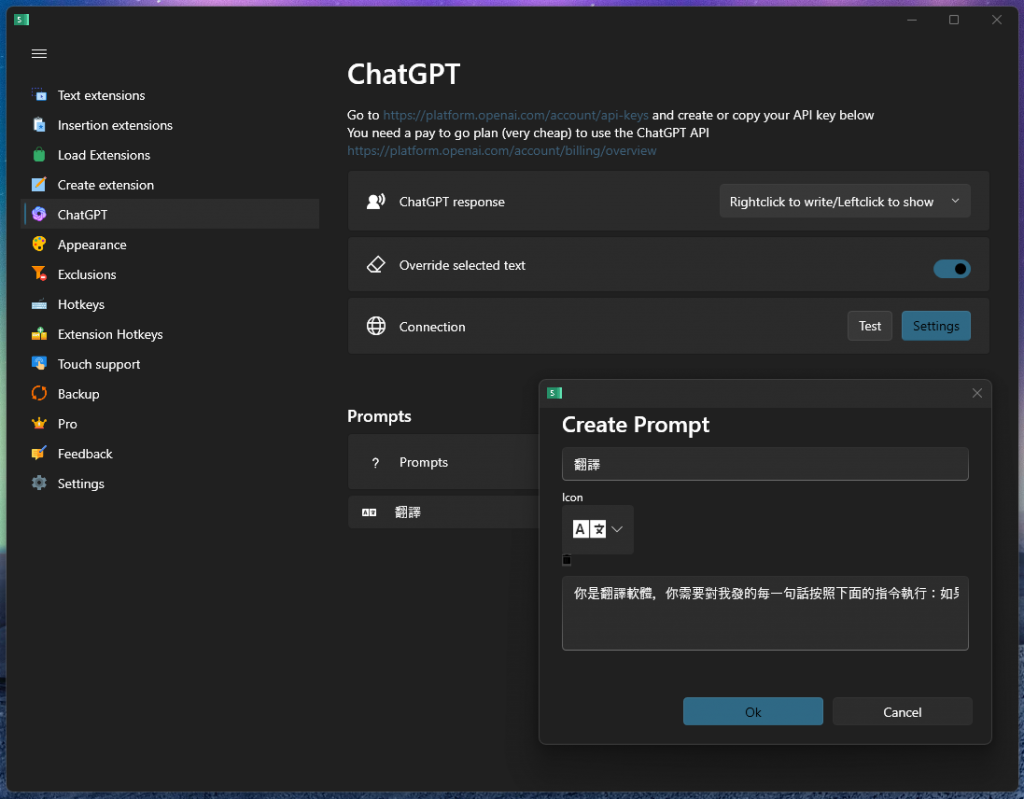Click the Backup sync icon

39,393
